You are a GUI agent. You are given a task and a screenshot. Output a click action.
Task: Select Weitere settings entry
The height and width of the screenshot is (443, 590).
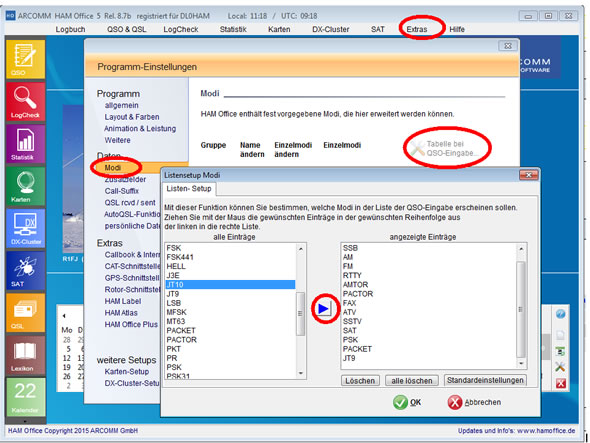117,140
